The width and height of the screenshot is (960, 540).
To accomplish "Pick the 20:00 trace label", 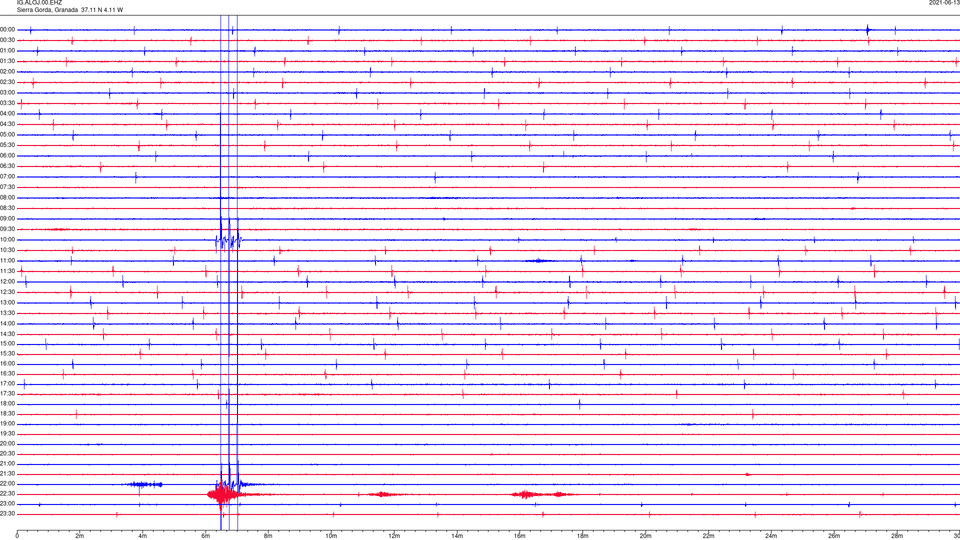I will (8, 444).
